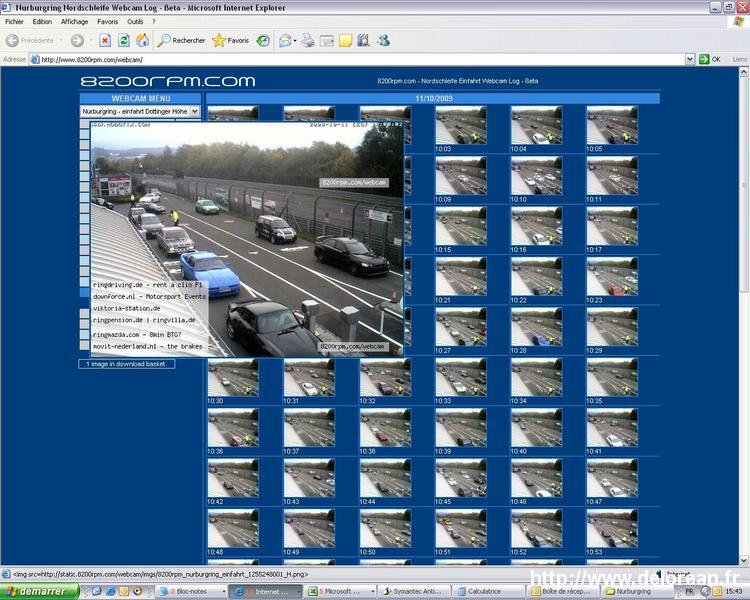Stop page loading with the red X icon
Screen dimensions: 750x600
pyautogui.click(x=105, y=41)
